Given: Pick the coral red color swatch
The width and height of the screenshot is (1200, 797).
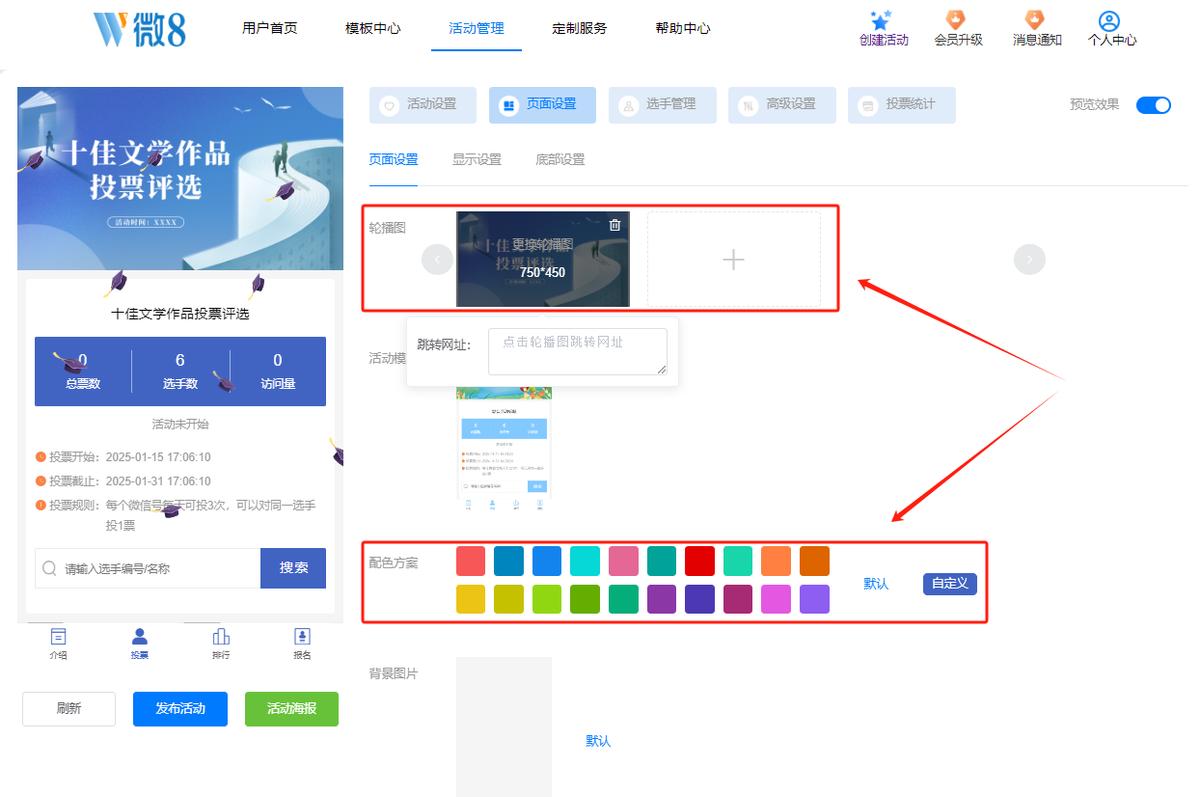Looking at the screenshot, I should (x=471, y=561).
